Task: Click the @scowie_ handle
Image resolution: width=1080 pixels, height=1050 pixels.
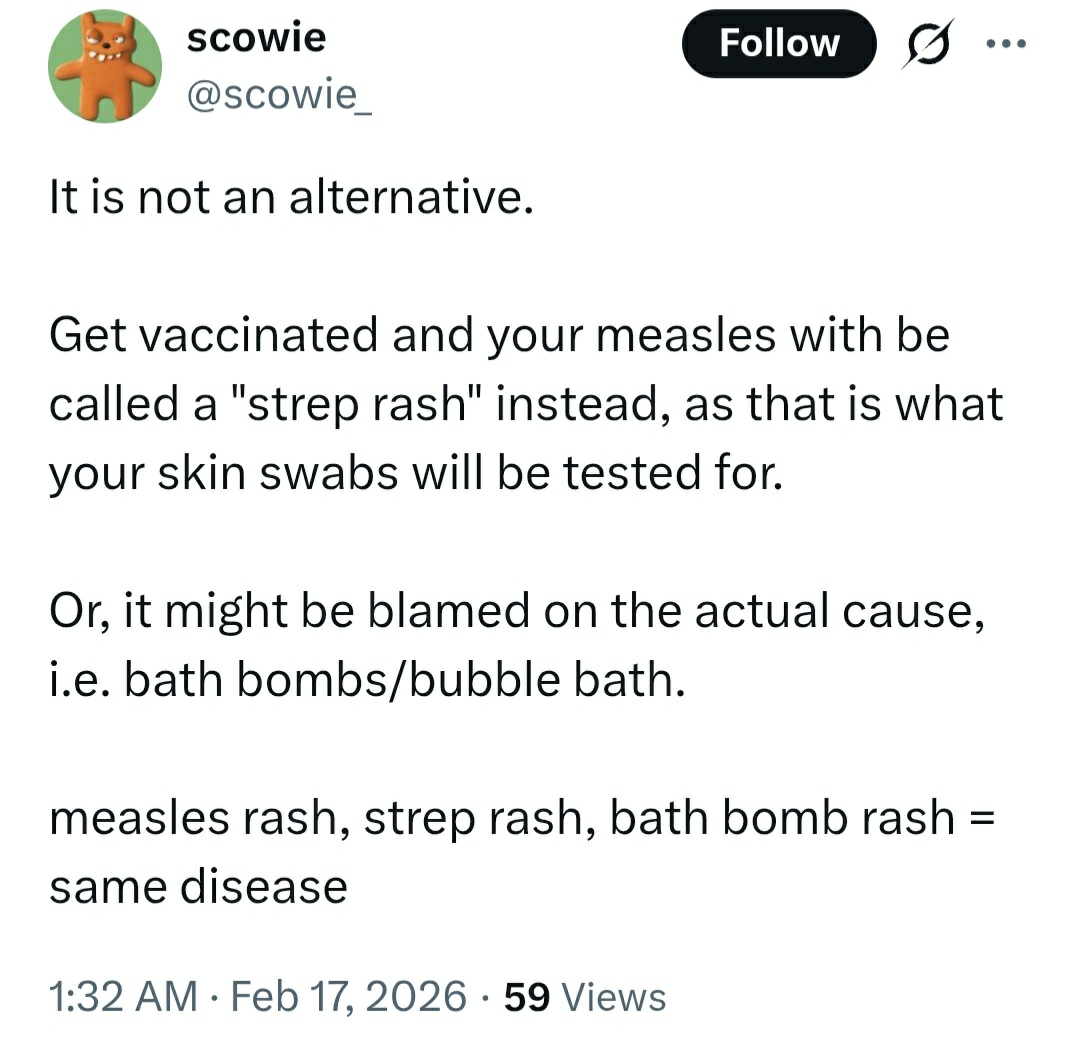Action: [x=280, y=96]
